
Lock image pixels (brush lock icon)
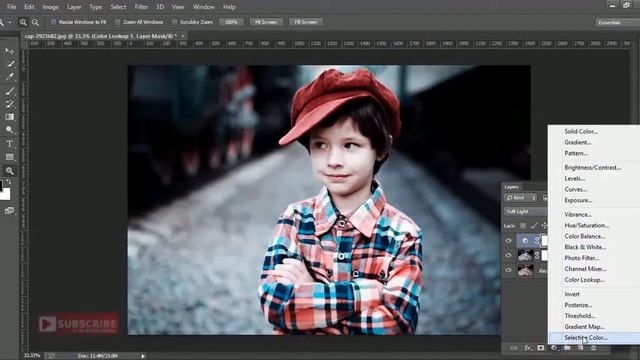tap(534, 226)
